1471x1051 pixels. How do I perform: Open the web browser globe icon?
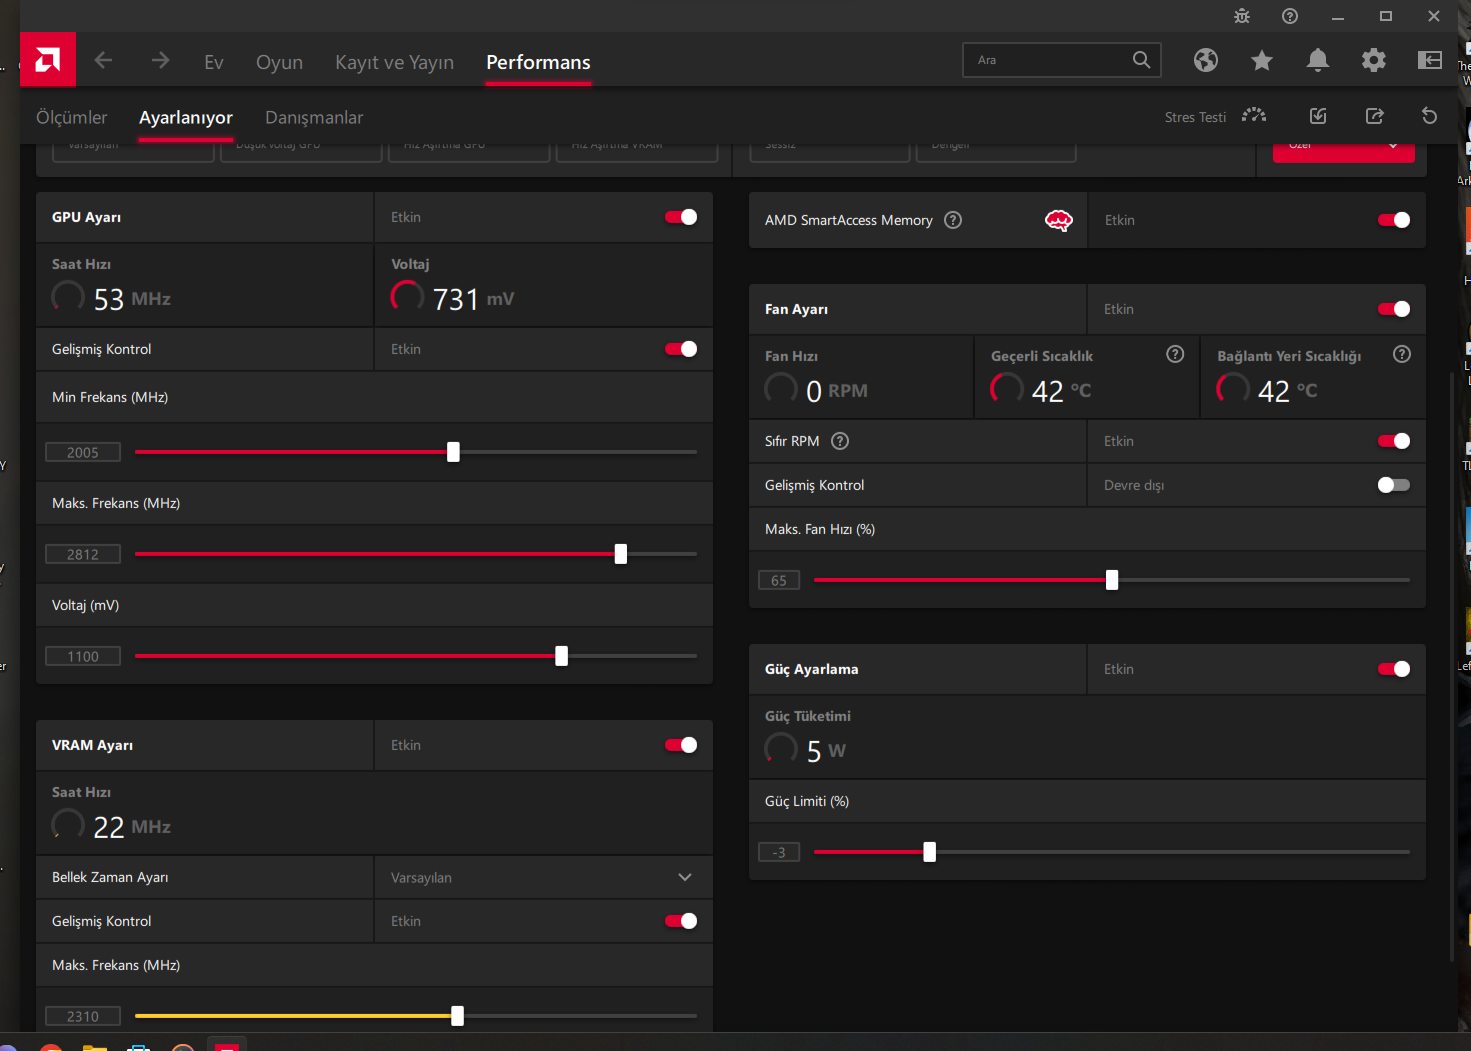click(x=1205, y=60)
